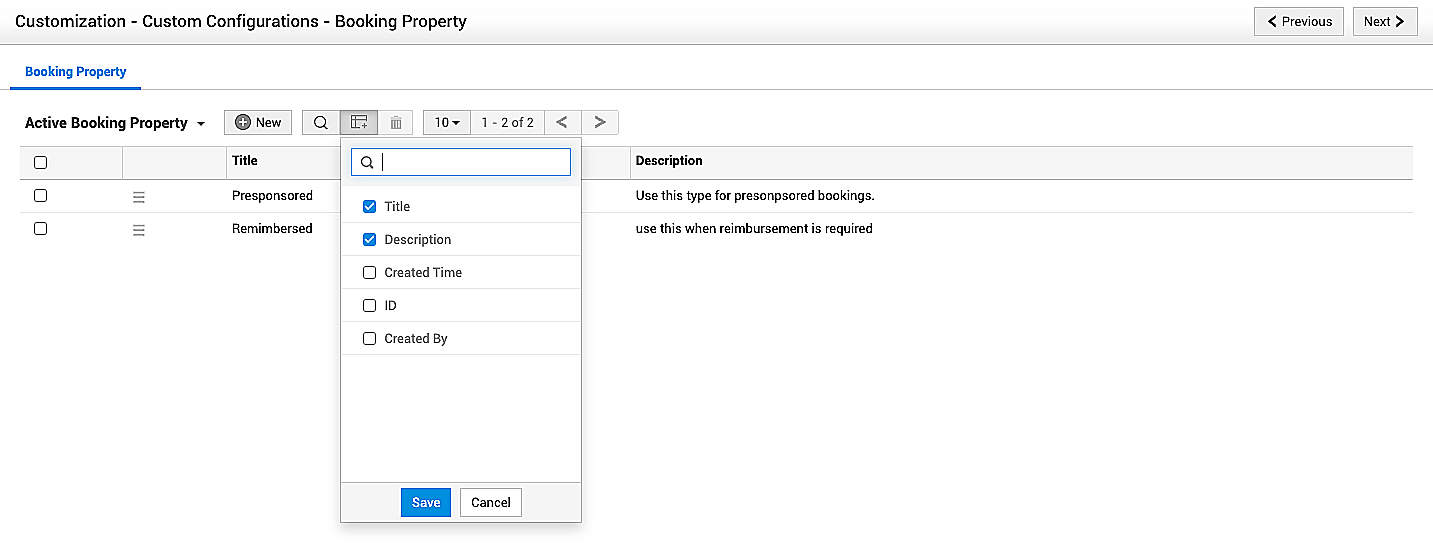Click row menu icon for Remimbersed
This screenshot has height=558, width=1433.
point(139,230)
